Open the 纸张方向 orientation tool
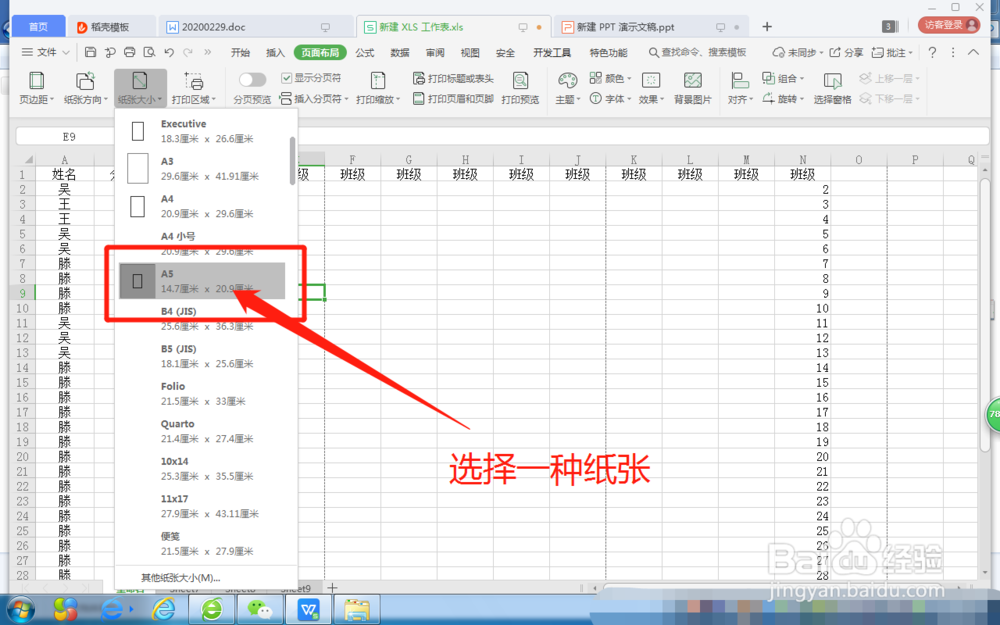This screenshot has height=625, width=1000. [x=85, y=88]
